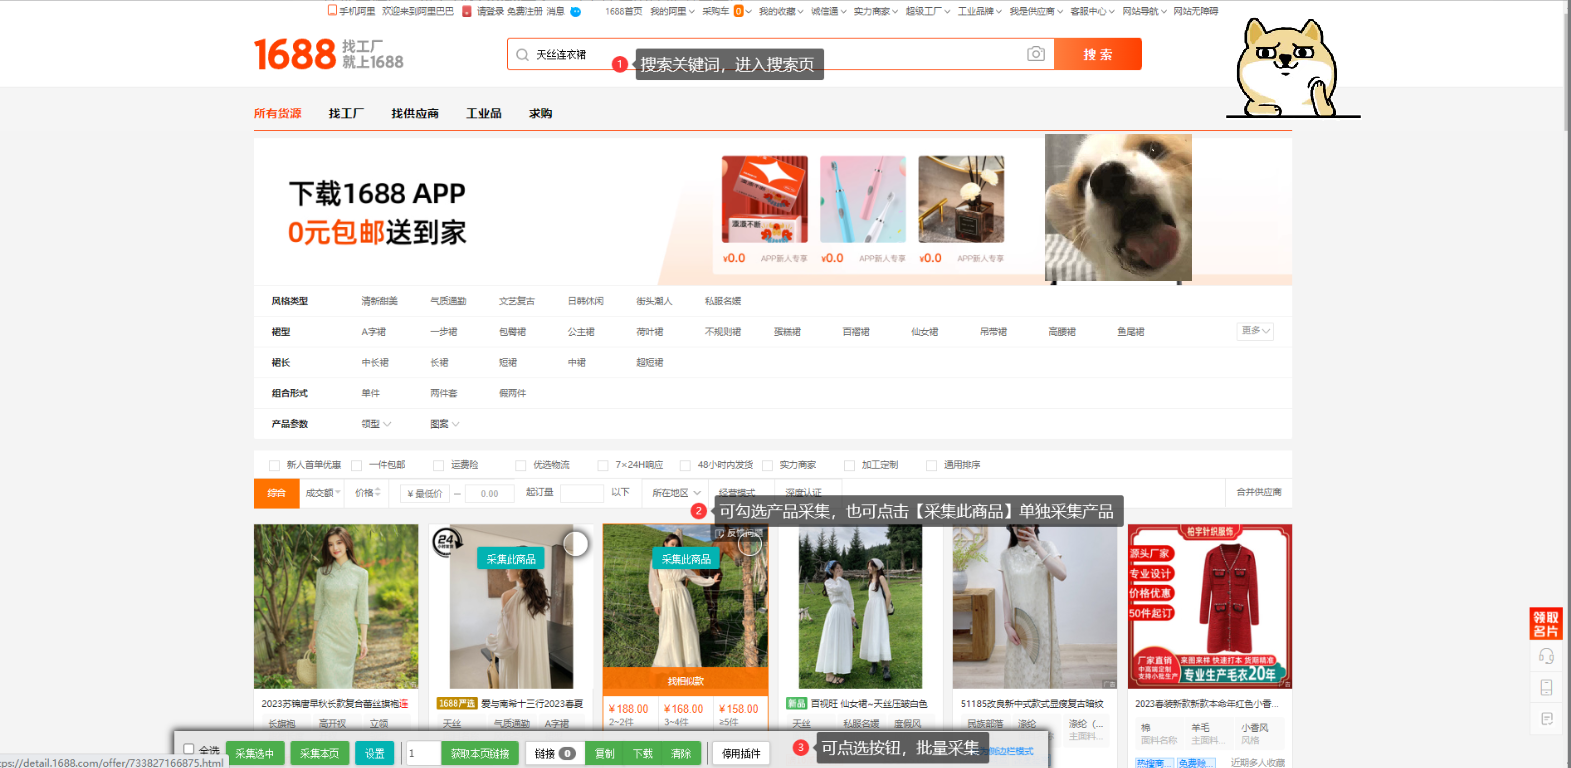
Task: Click the customer service headset icon
Action: (x=1546, y=656)
